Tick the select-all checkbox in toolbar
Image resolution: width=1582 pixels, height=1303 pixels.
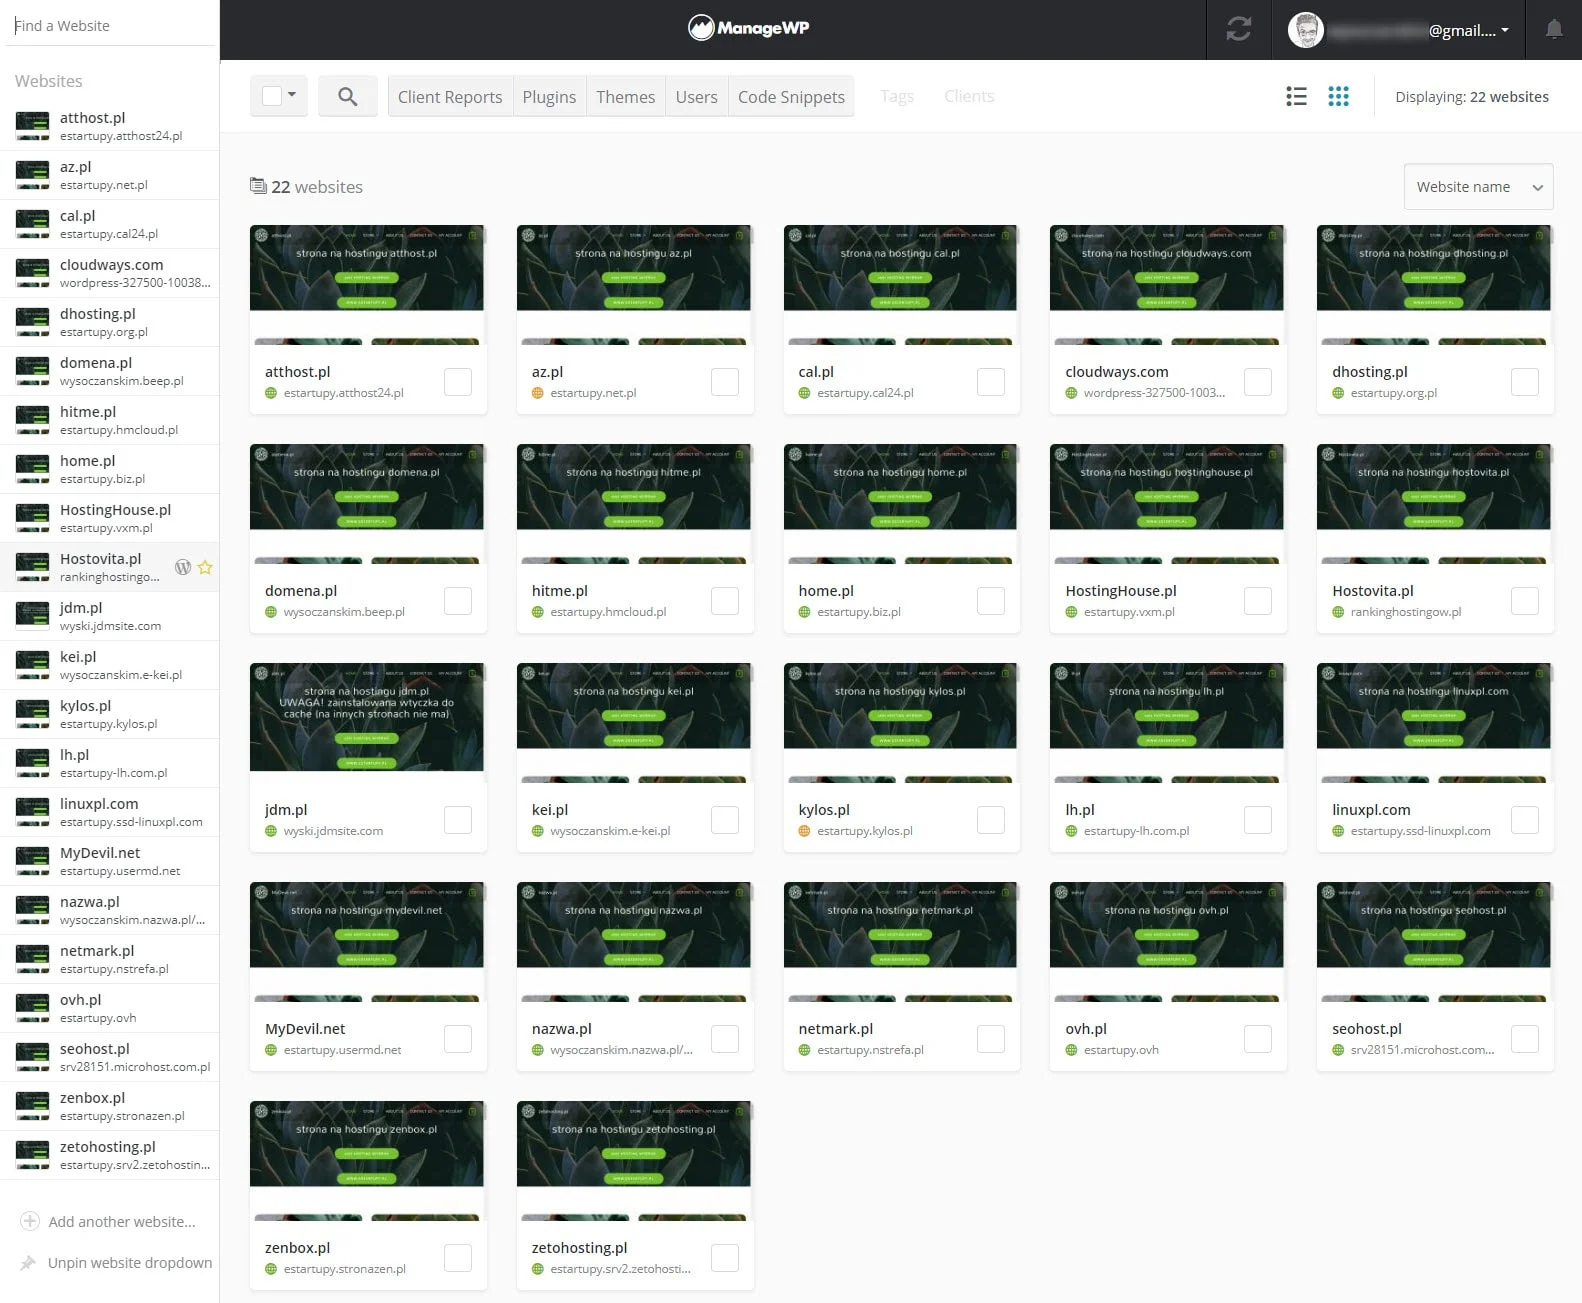pos(271,96)
